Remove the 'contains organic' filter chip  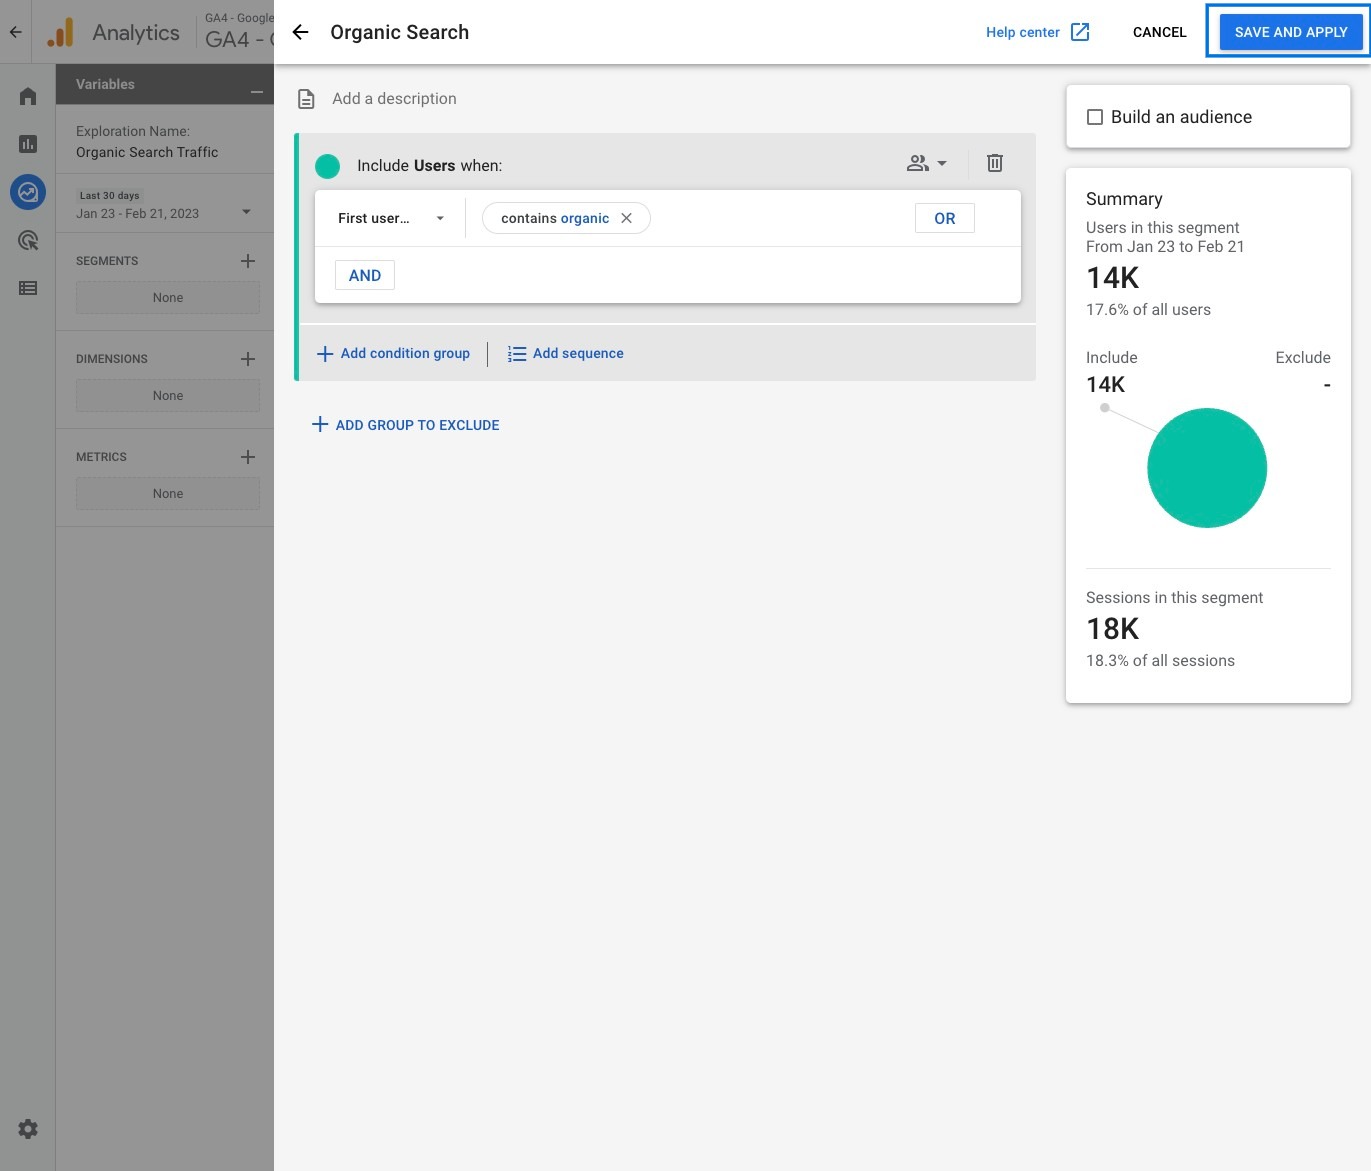626,218
